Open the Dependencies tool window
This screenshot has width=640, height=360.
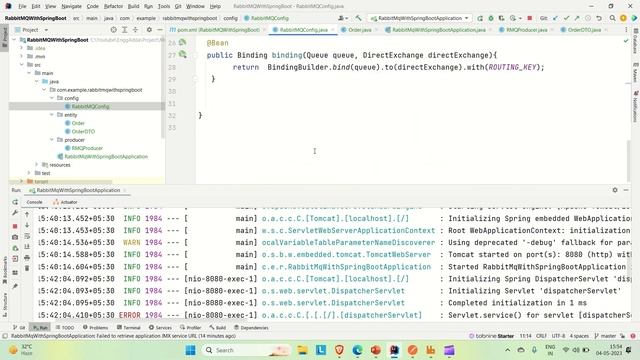click(251, 327)
